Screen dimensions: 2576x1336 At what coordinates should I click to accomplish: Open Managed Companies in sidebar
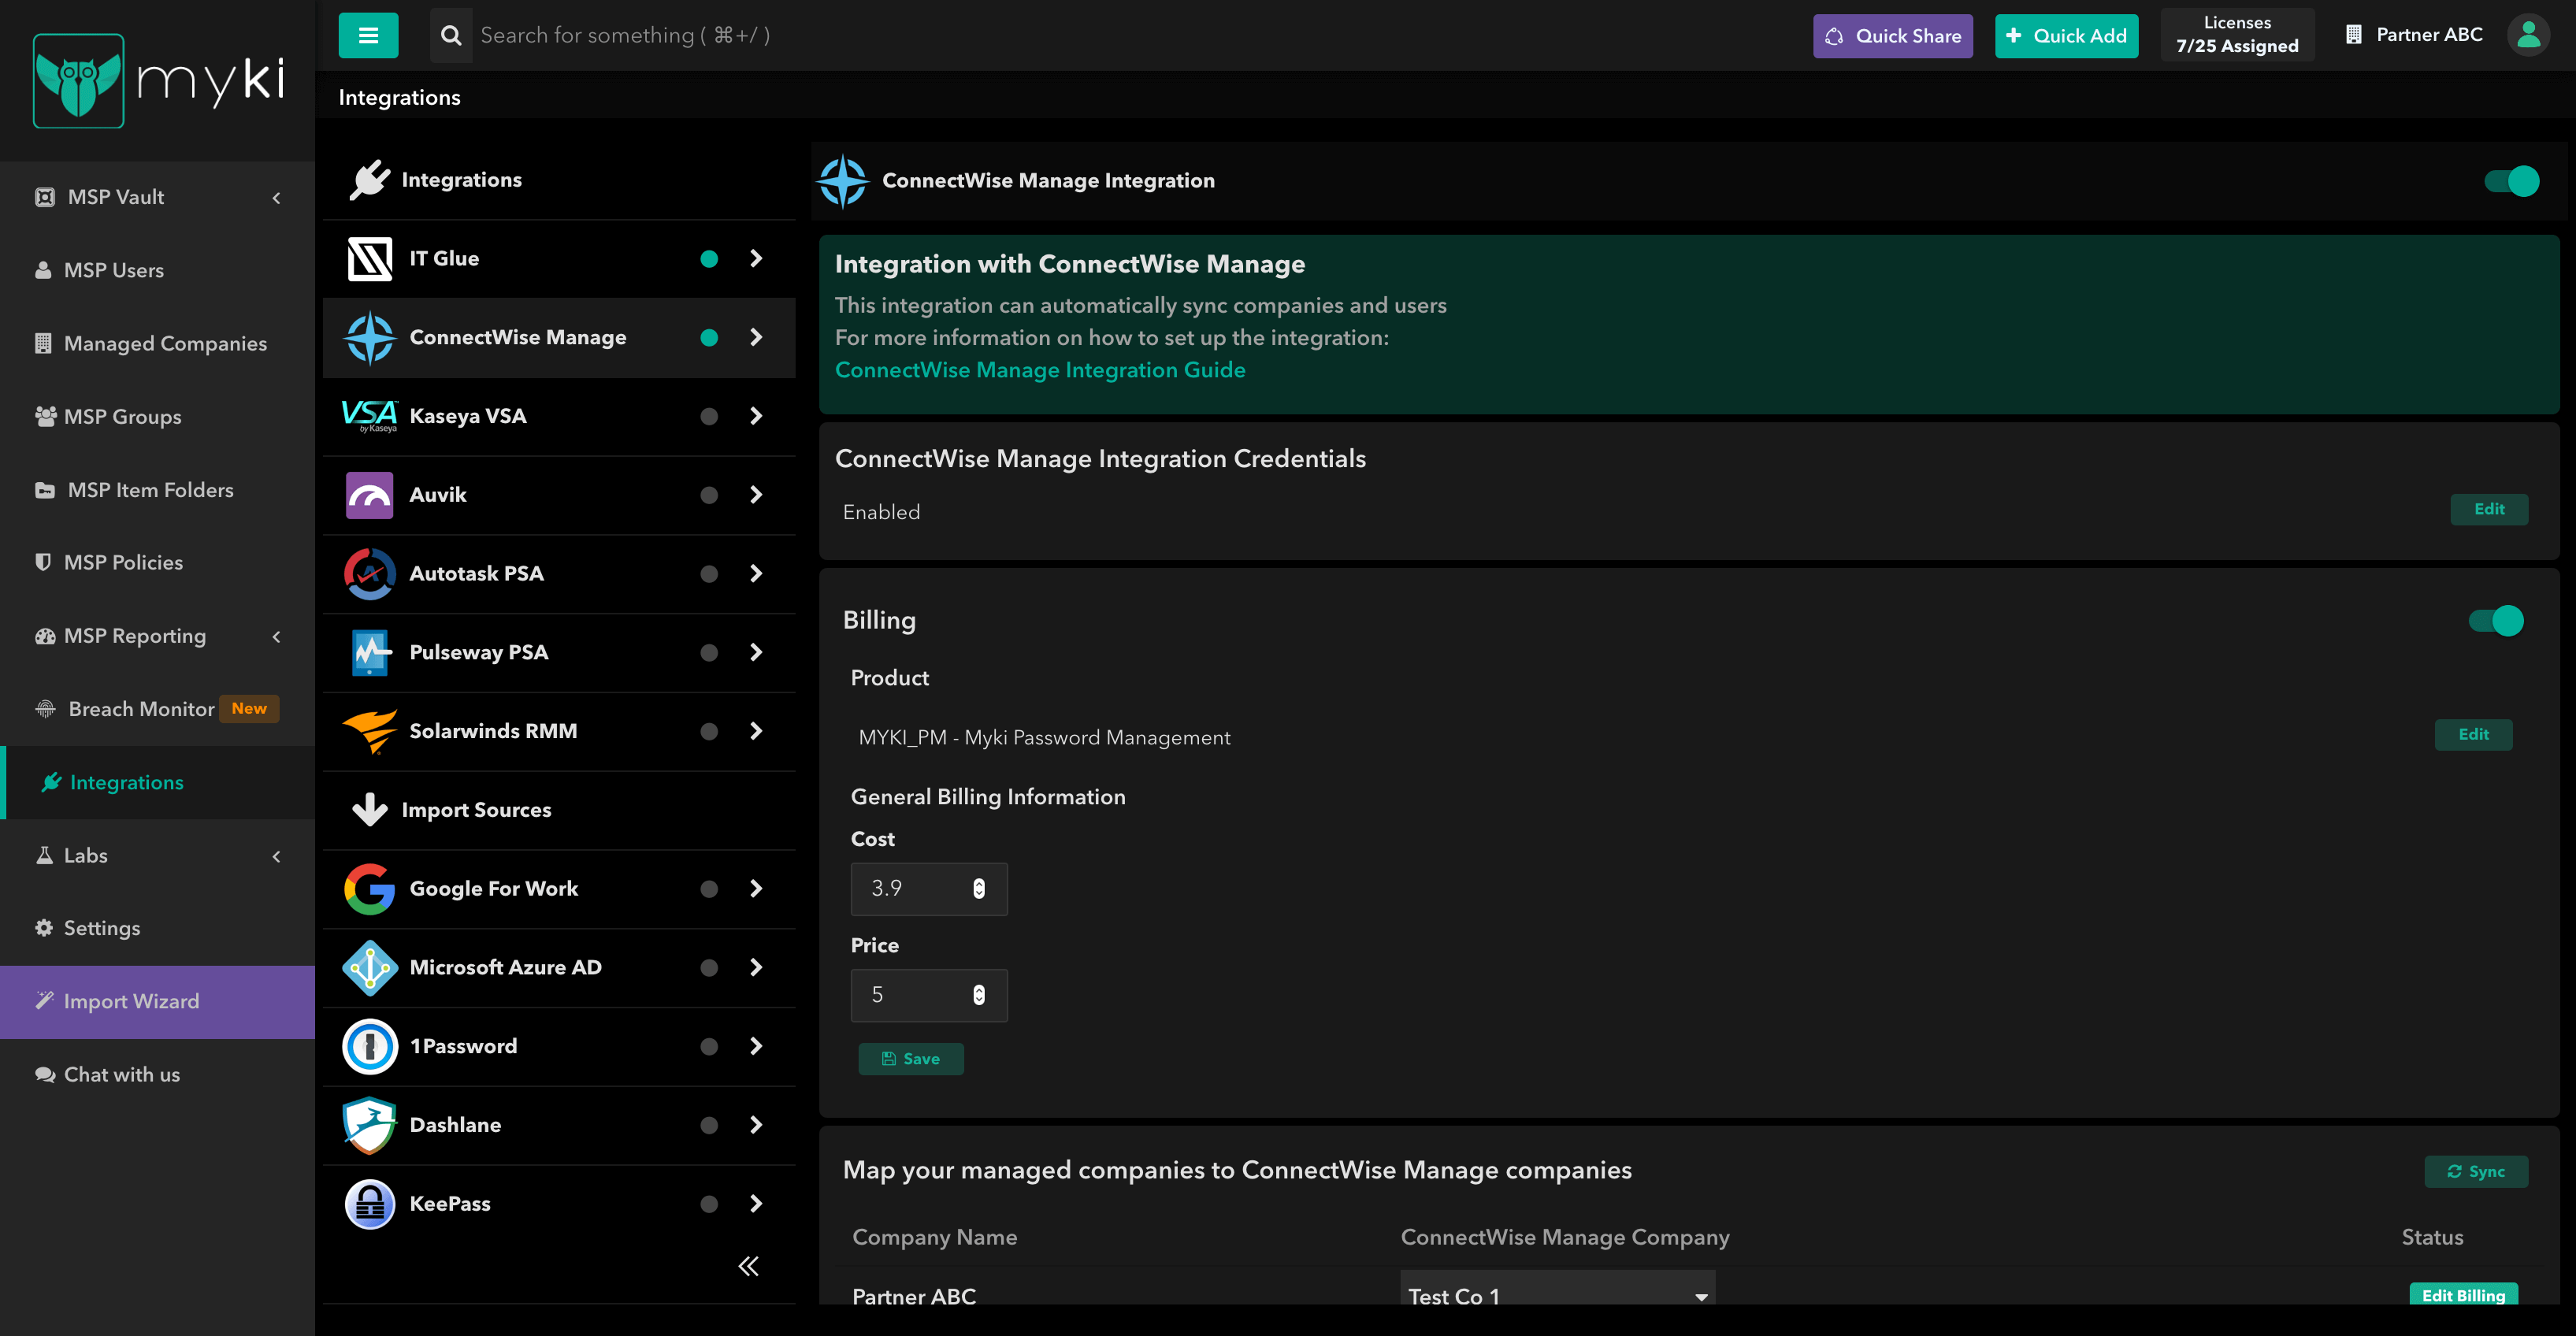click(158, 343)
